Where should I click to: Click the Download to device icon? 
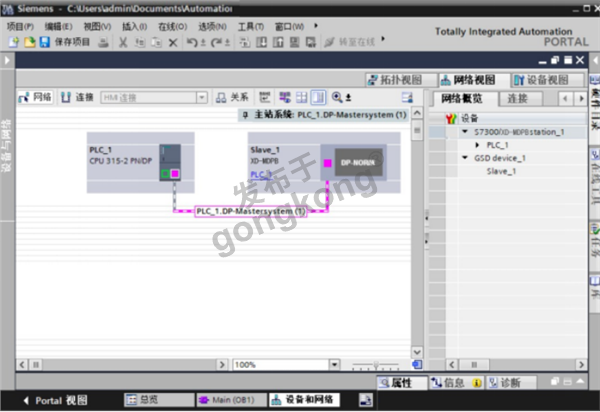coord(261,42)
